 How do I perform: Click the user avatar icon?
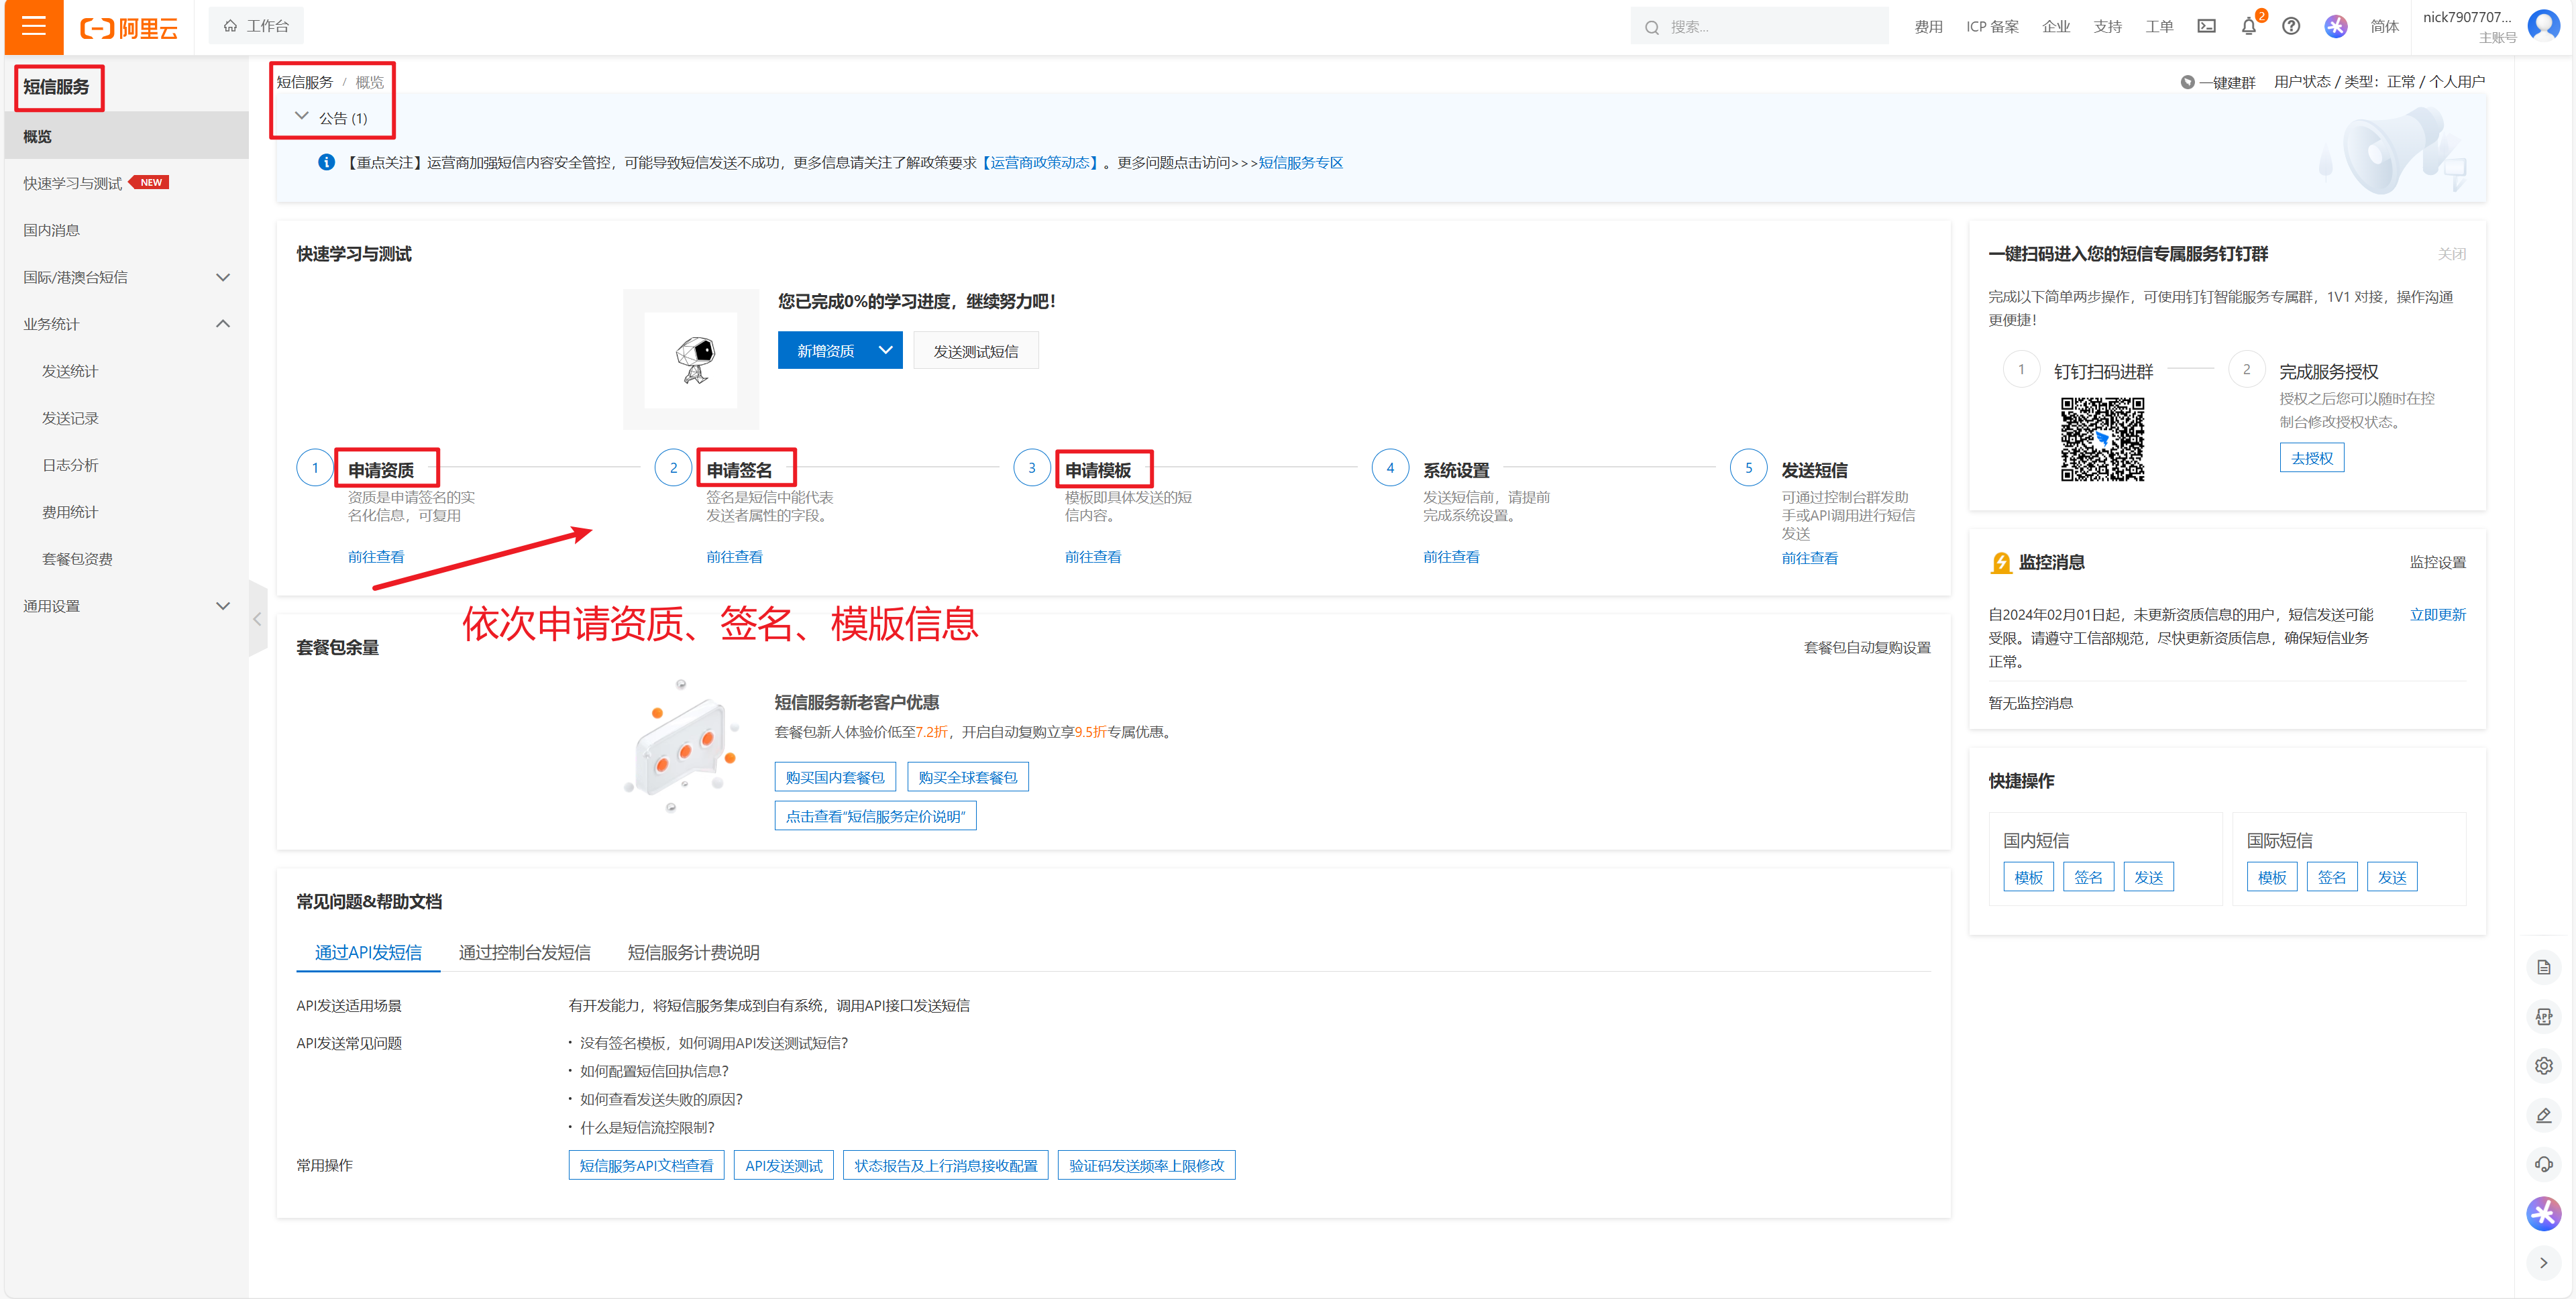(2543, 26)
